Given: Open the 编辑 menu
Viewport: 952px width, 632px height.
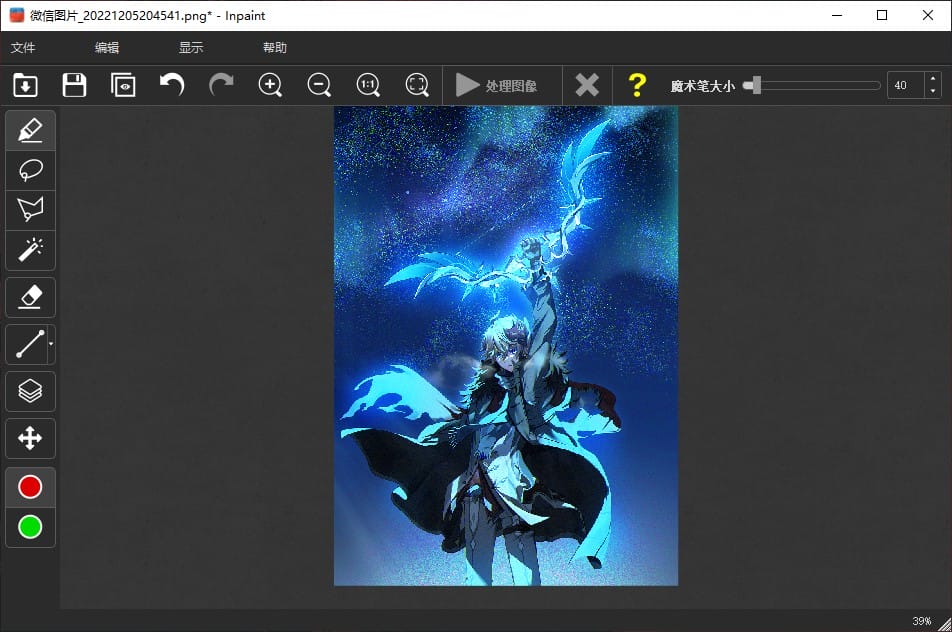Looking at the screenshot, I should (107, 47).
